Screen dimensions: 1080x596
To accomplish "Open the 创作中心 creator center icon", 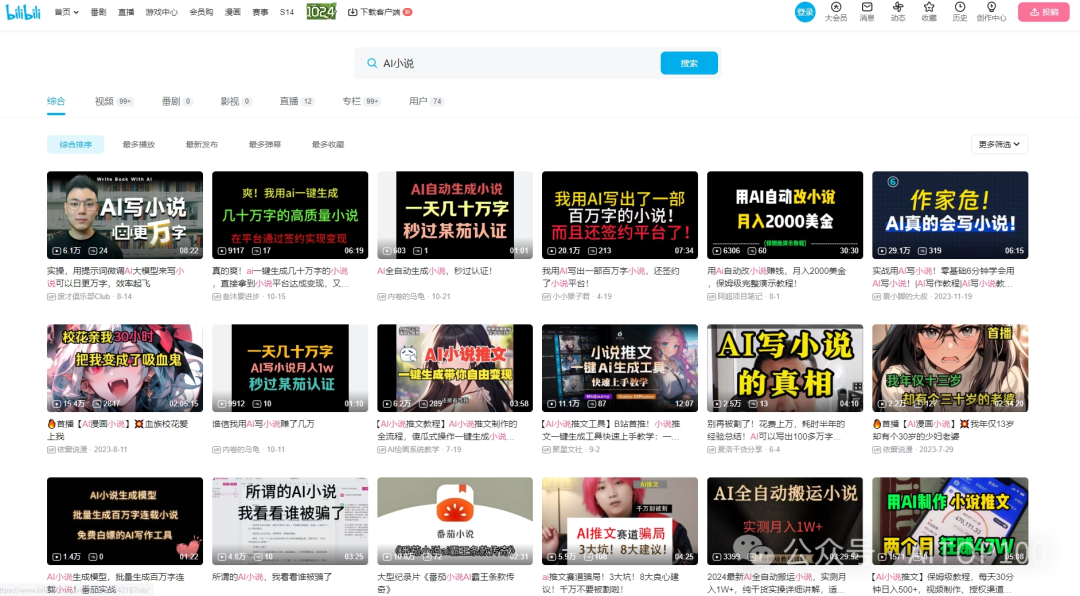I will (x=991, y=12).
